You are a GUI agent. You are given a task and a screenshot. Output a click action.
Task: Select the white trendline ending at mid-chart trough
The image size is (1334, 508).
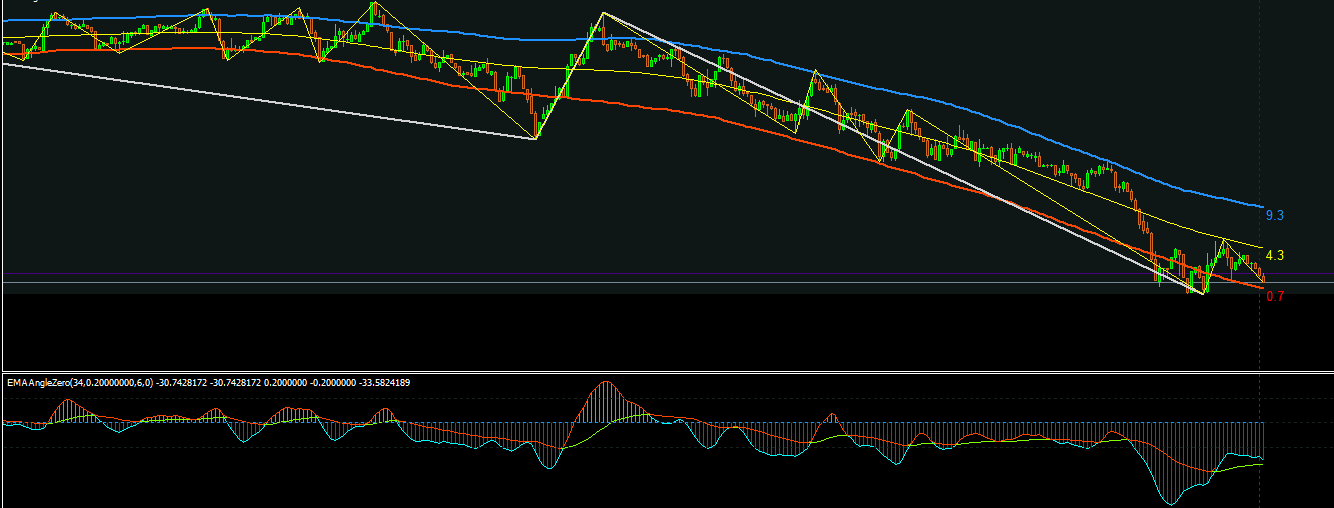click(x=270, y=101)
